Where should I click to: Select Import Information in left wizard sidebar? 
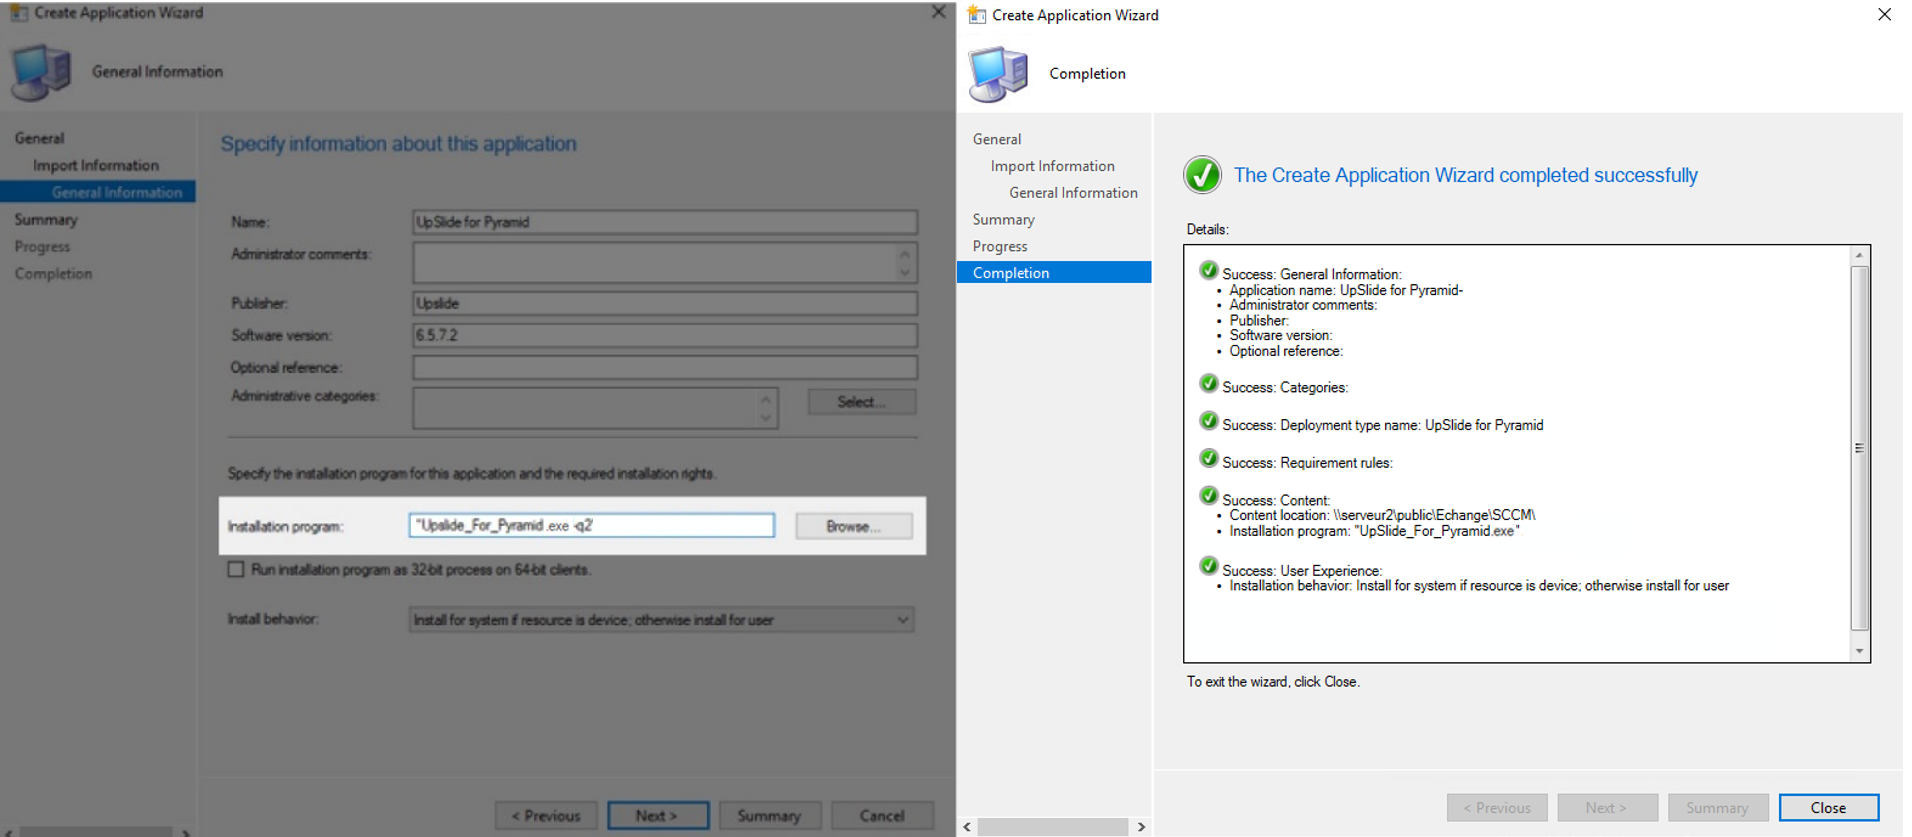(x=96, y=165)
